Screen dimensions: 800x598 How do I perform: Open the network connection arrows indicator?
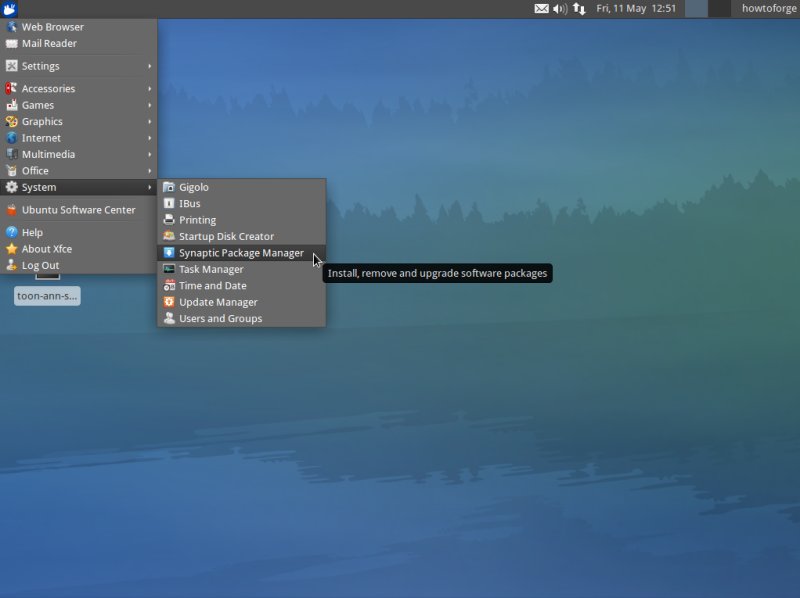pos(579,9)
